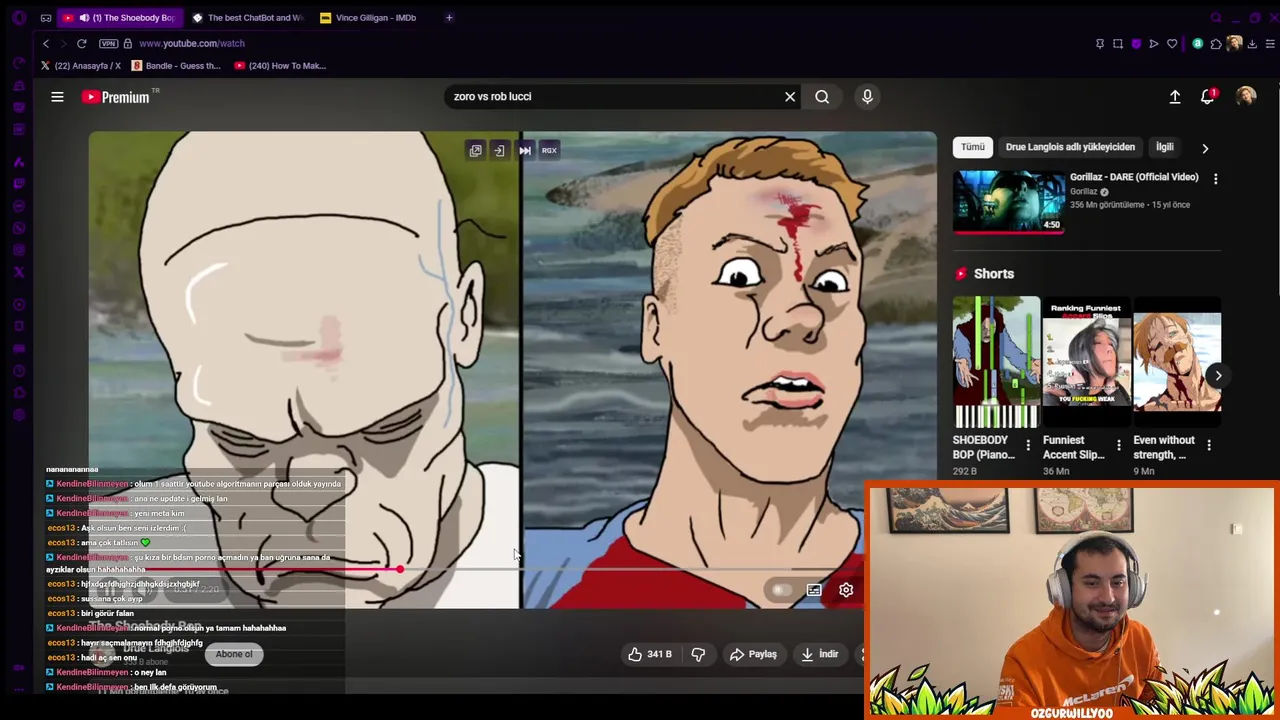Switch to best ChatBot tab
This screenshot has width=1280, height=720.
(x=247, y=17)
